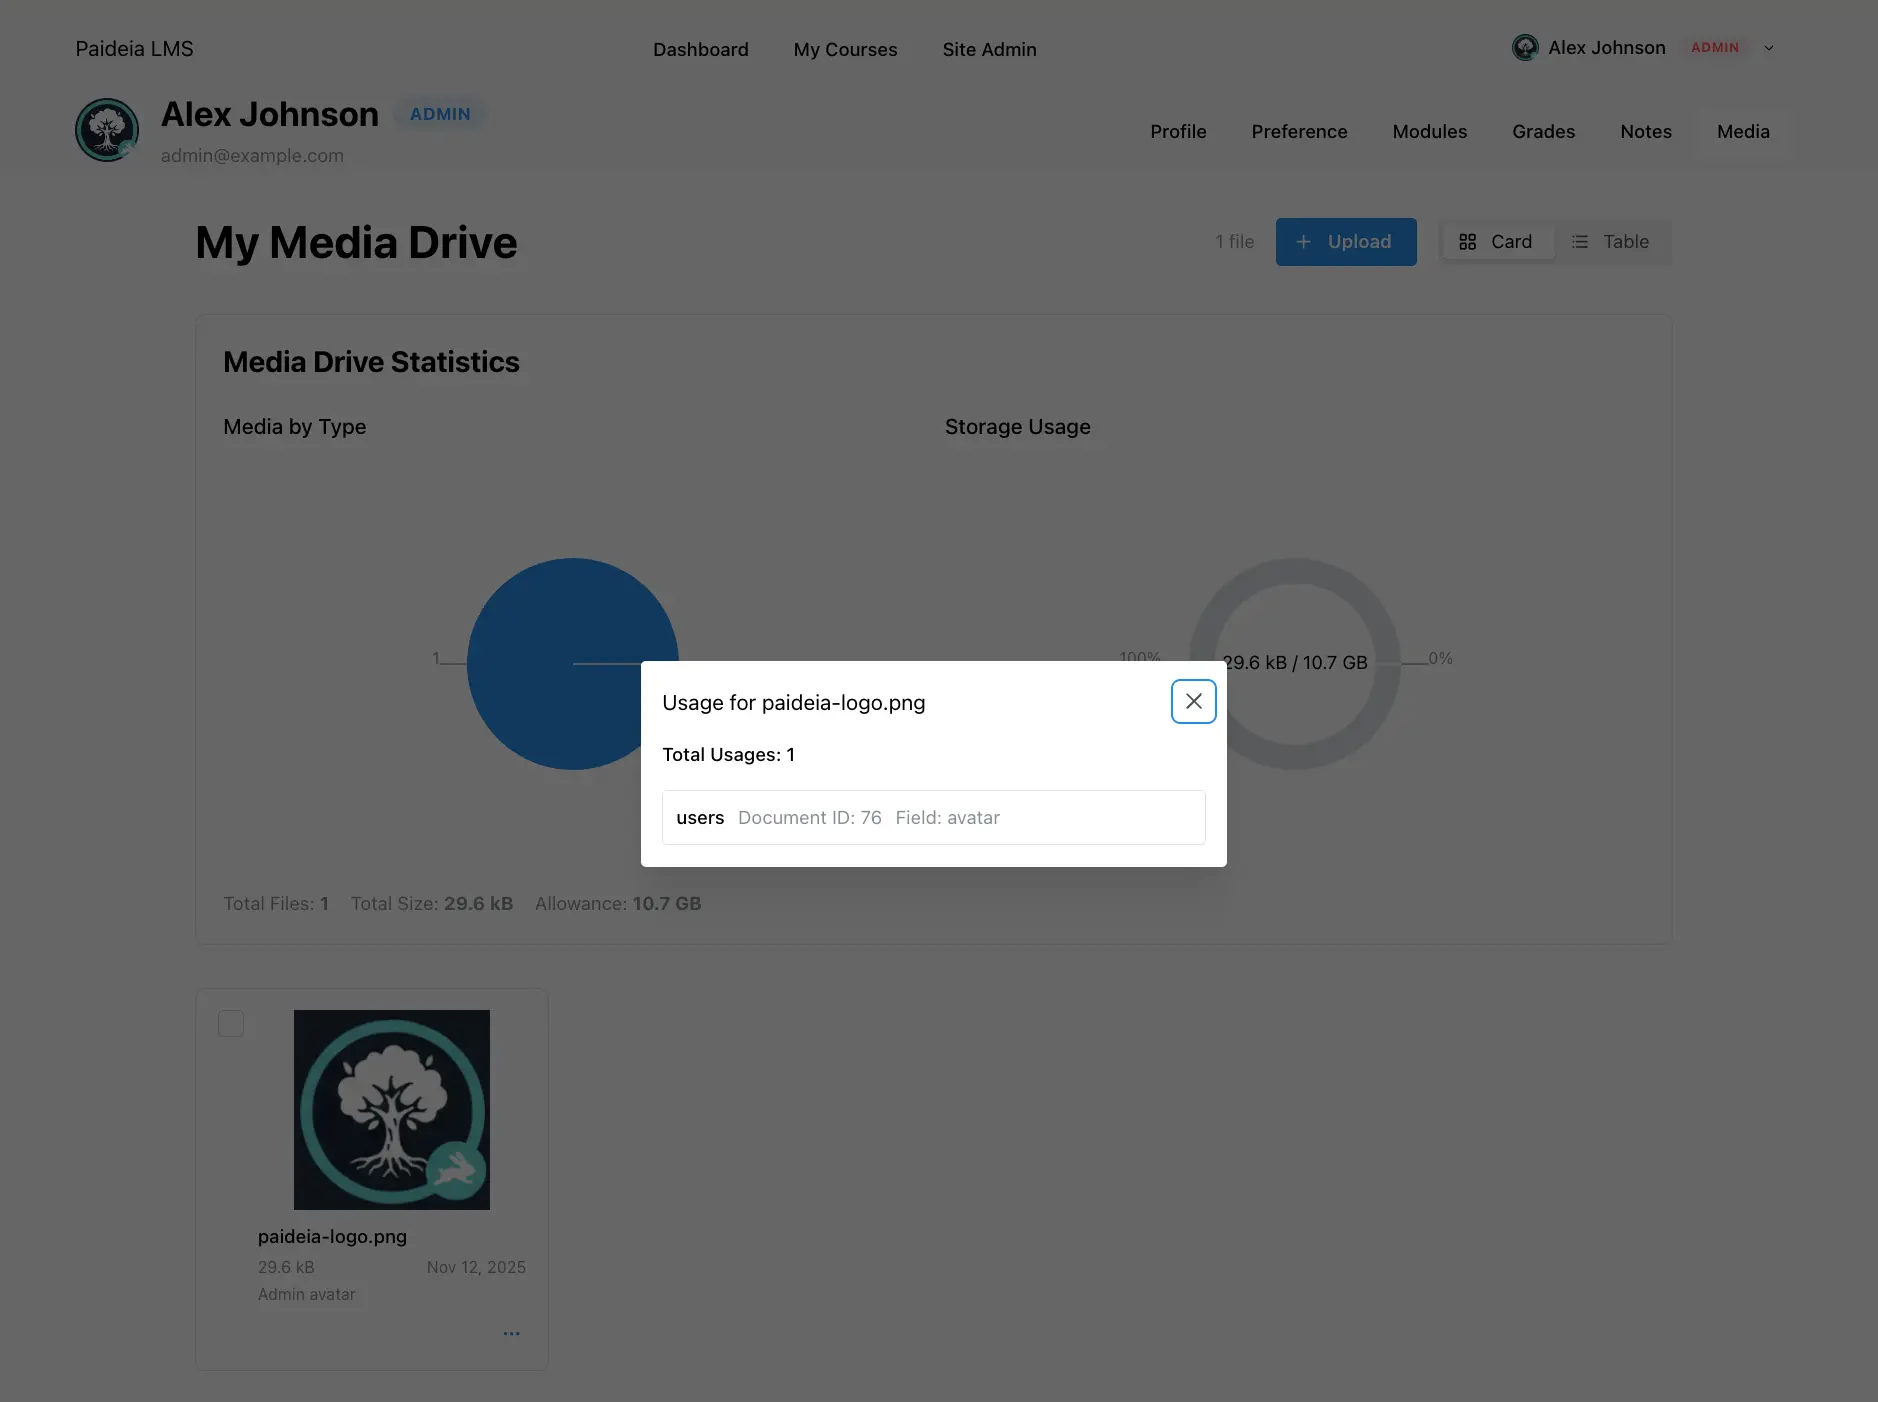Open the three-dot menu on paideia-logo.png card
Screen dimensions: 1878x1402
coord(511,1333)
